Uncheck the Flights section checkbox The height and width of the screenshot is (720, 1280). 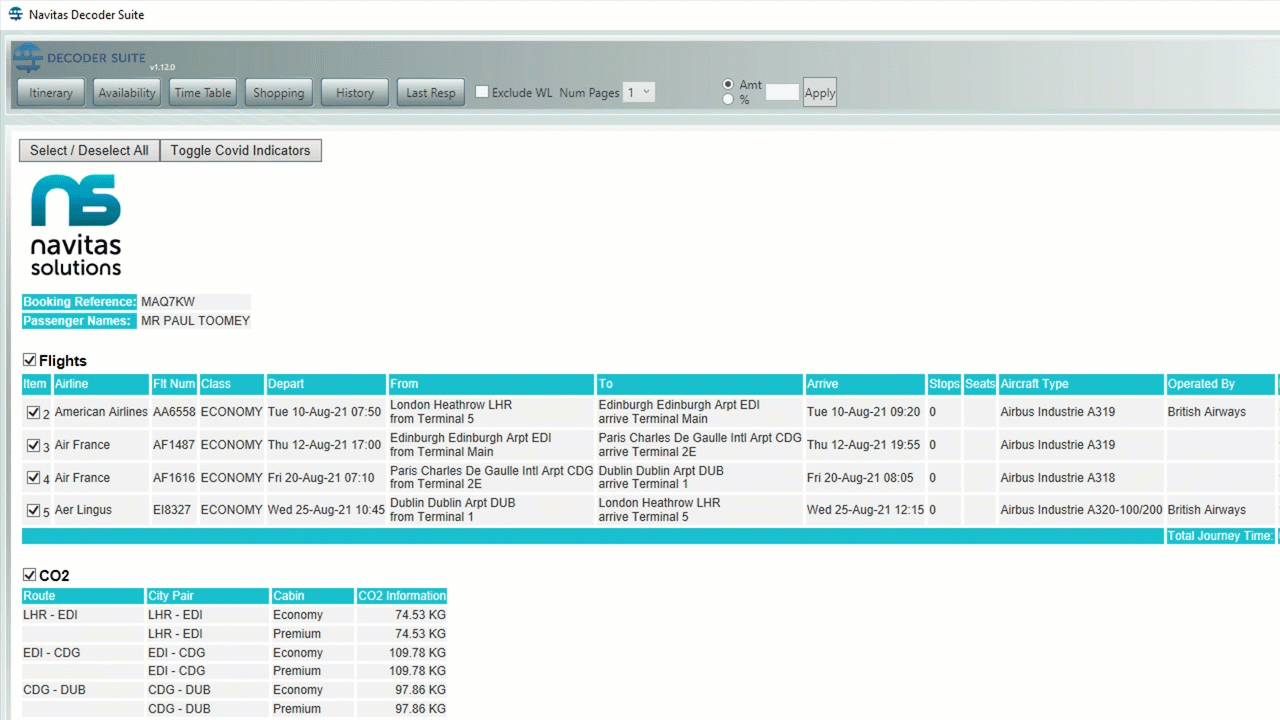(29, 360)
